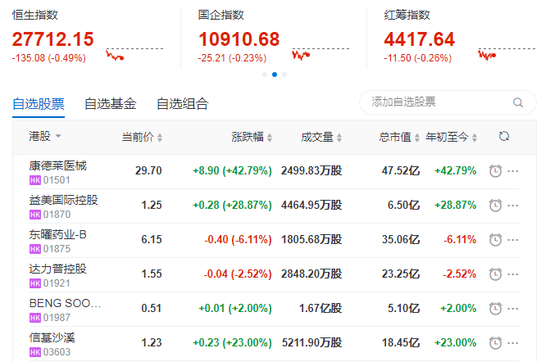The image size is (550, 362).
Task: Switch to 自选基金 tab
Action: (110, 104)
